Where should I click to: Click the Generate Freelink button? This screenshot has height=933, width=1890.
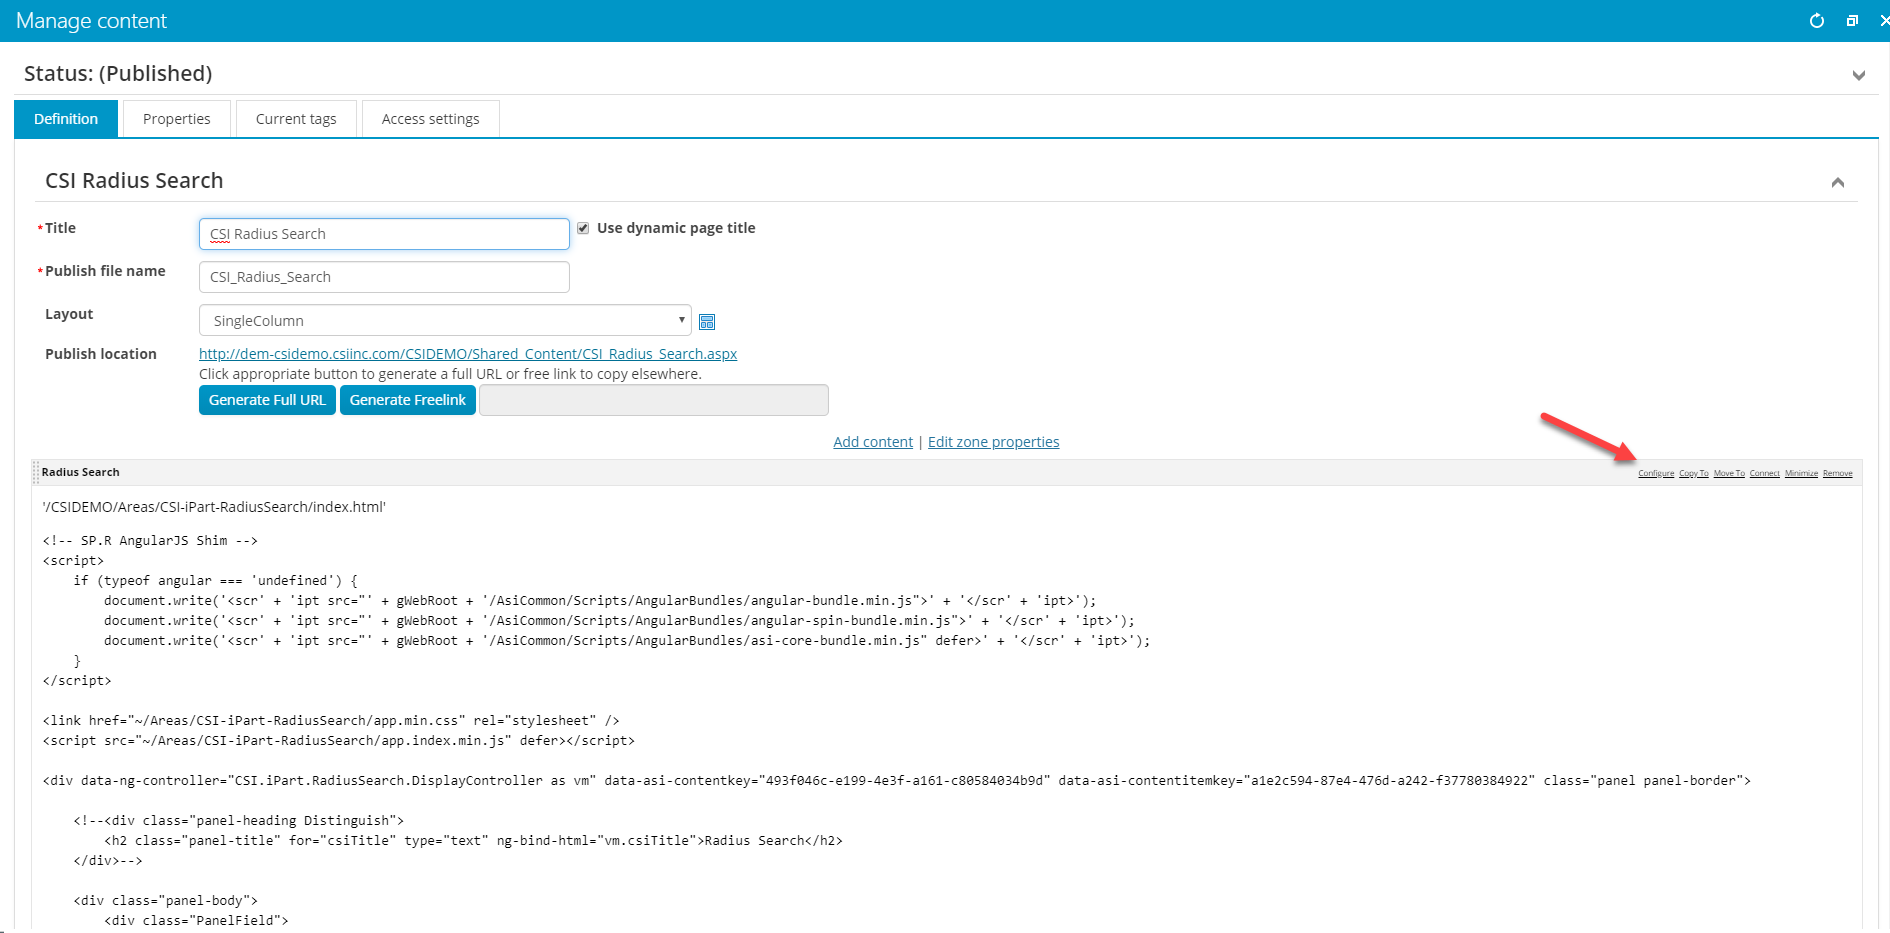407,400
